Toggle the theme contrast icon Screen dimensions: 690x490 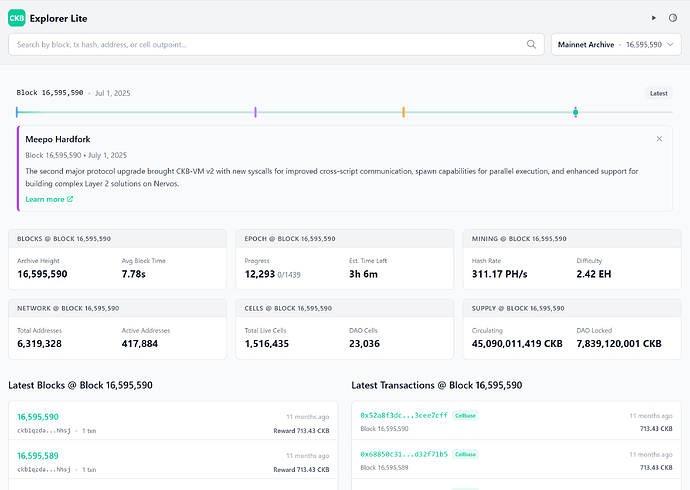tap(672, 18)
